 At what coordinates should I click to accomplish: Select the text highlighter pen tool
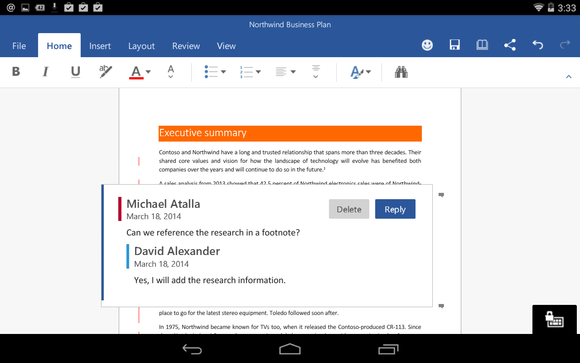point(105,71)
